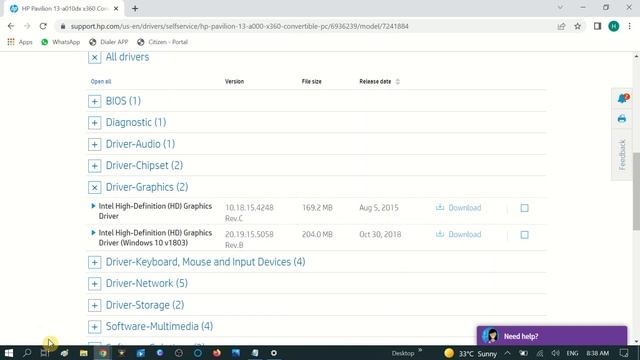Open Task View in the taskbar
Image resolution: width=640 pixels, height=360 pixels.
[45, 353]
